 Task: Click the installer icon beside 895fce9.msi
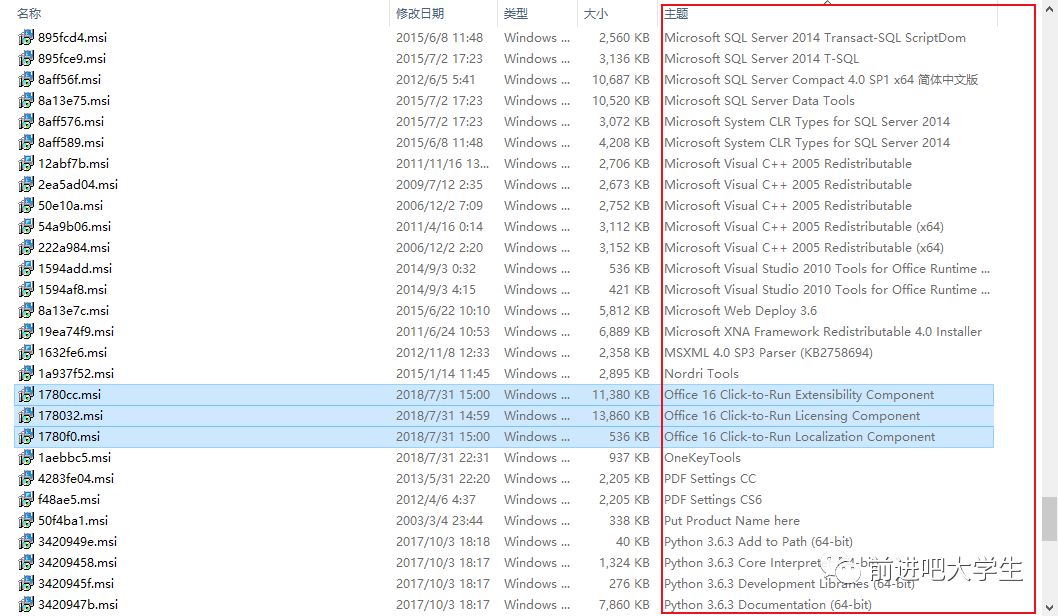26,58
